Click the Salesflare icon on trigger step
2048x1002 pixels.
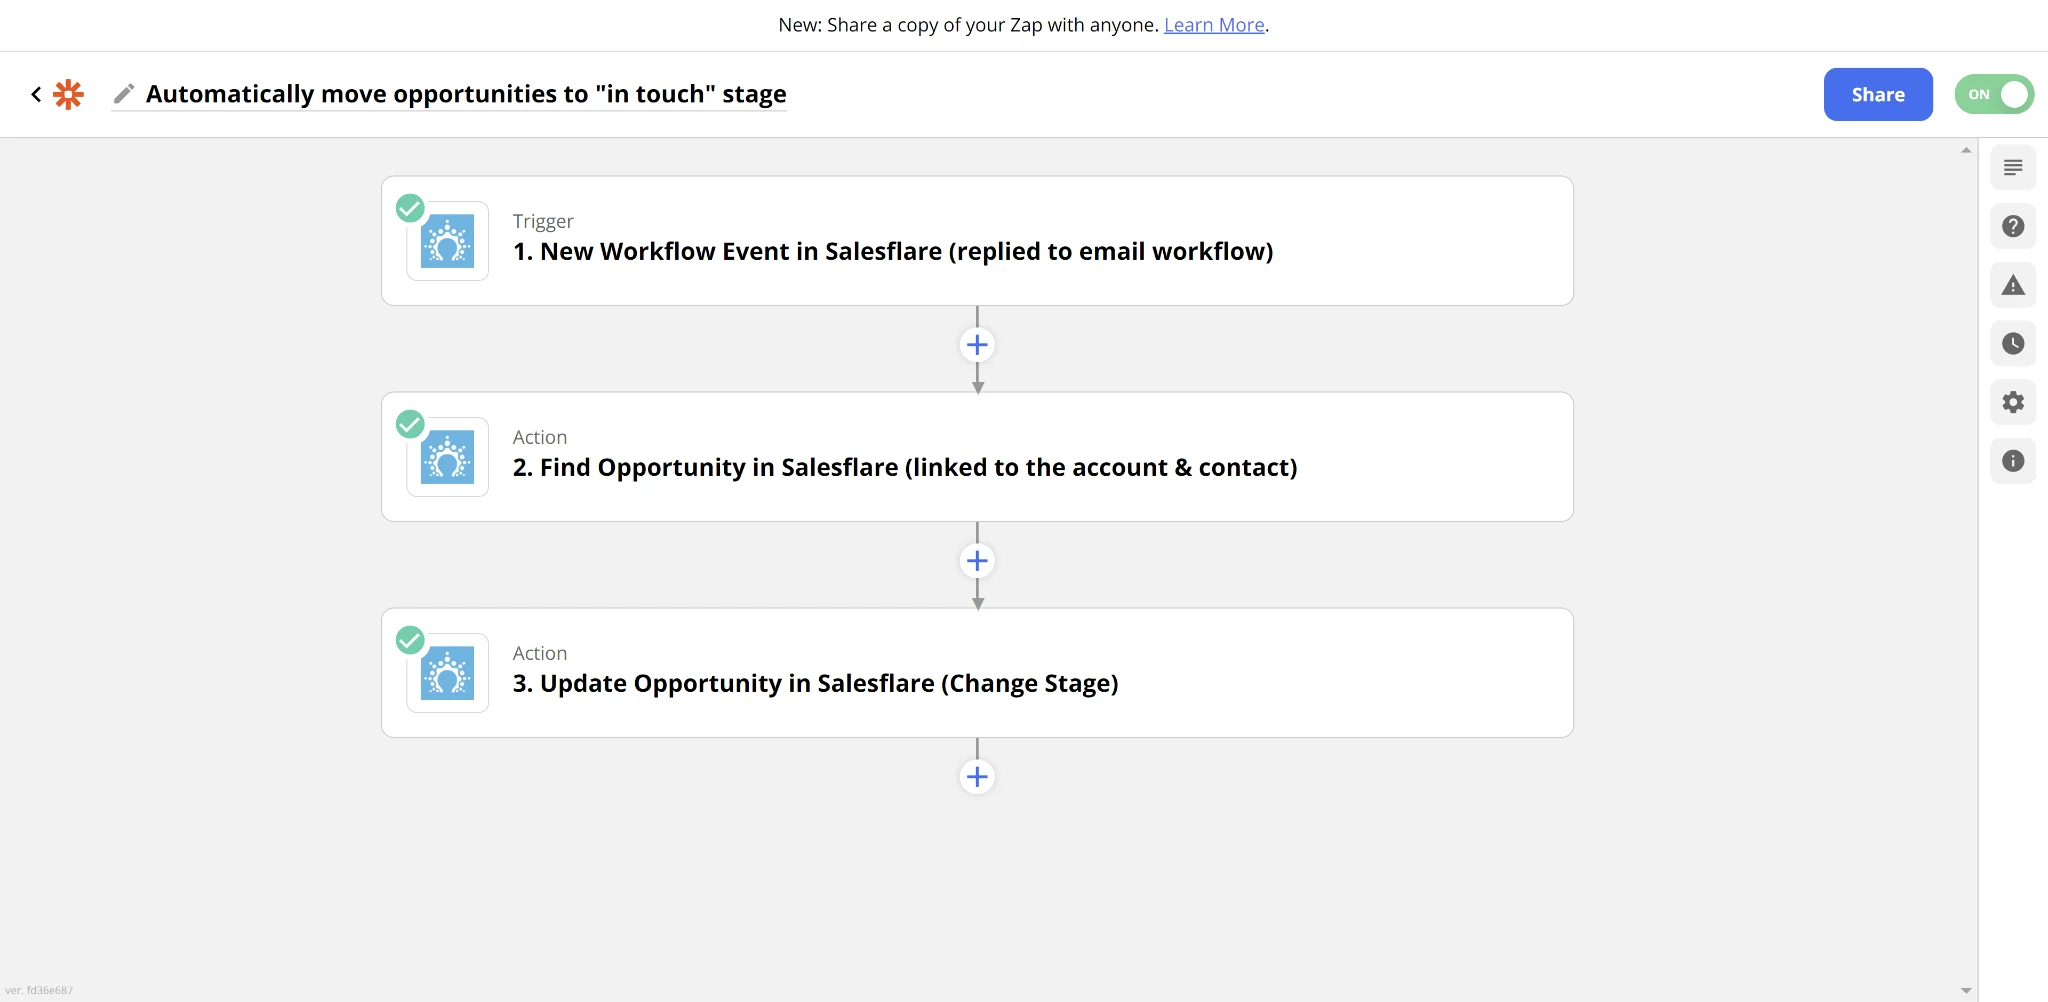pyautogui.click(x=448, y=241)
